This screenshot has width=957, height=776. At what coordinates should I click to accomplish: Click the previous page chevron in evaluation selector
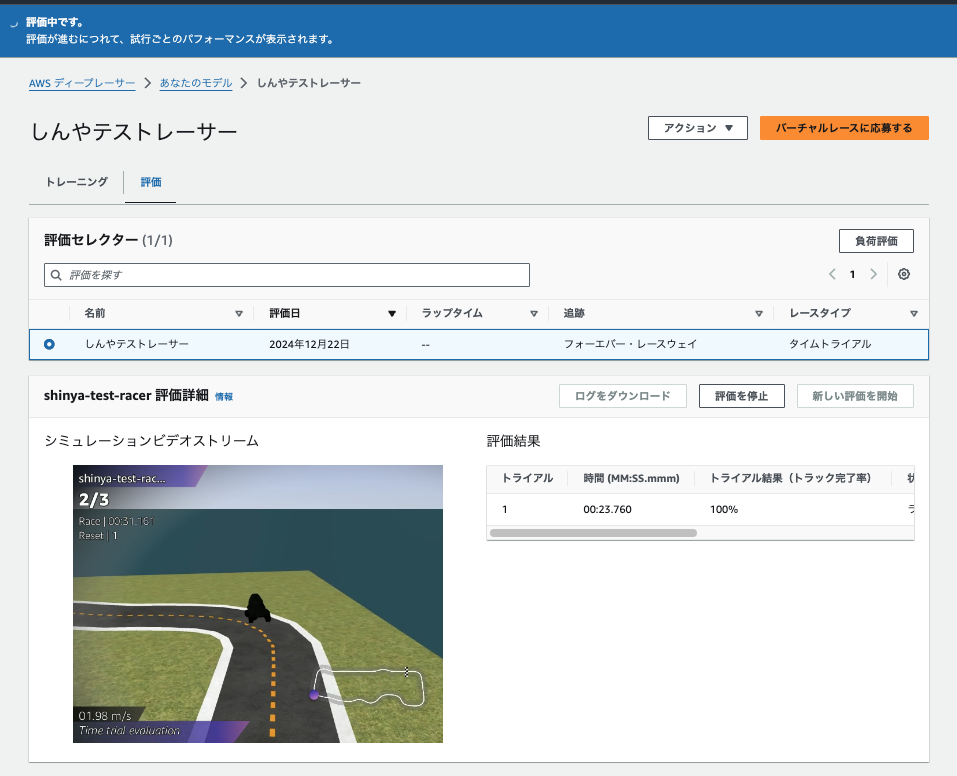pos(831,274)
